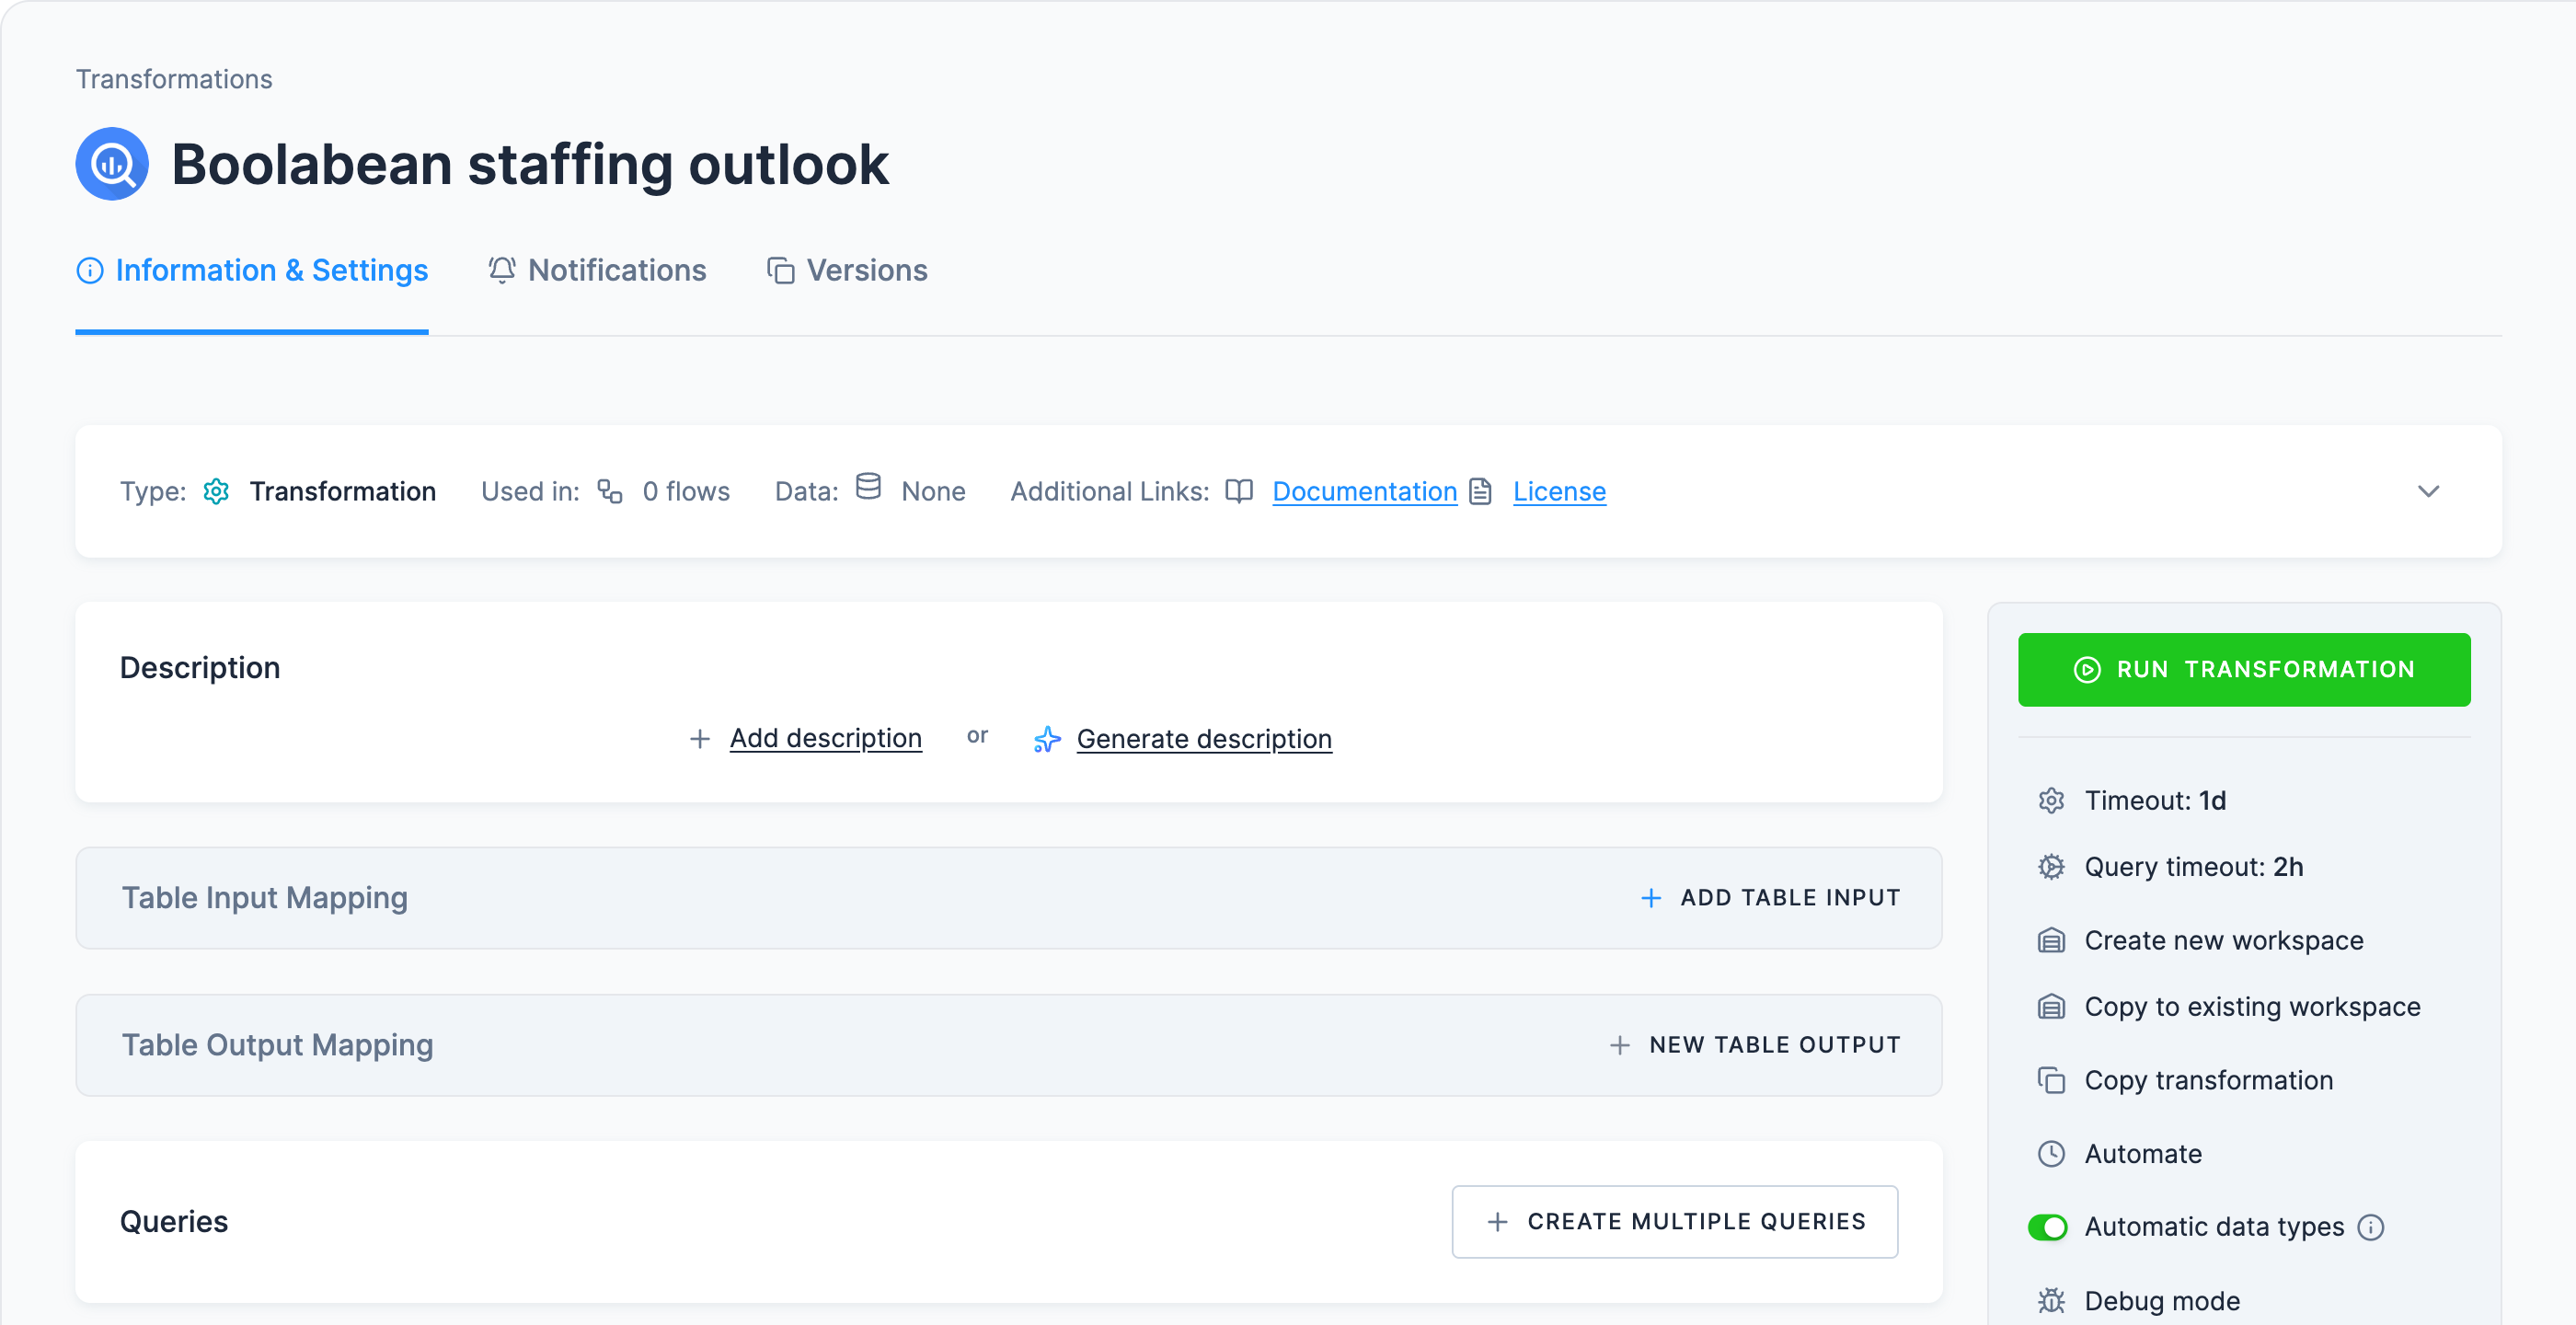Image resolution: width=2576 pixels, height=1325 pixels.
Task: Select Copy transformation option
Action: pos(2208,1081)
